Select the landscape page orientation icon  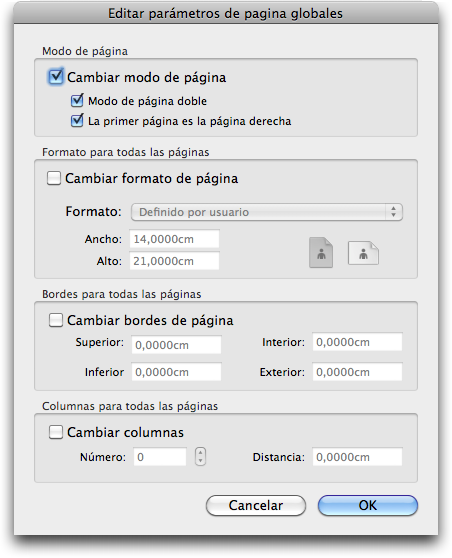363,253
